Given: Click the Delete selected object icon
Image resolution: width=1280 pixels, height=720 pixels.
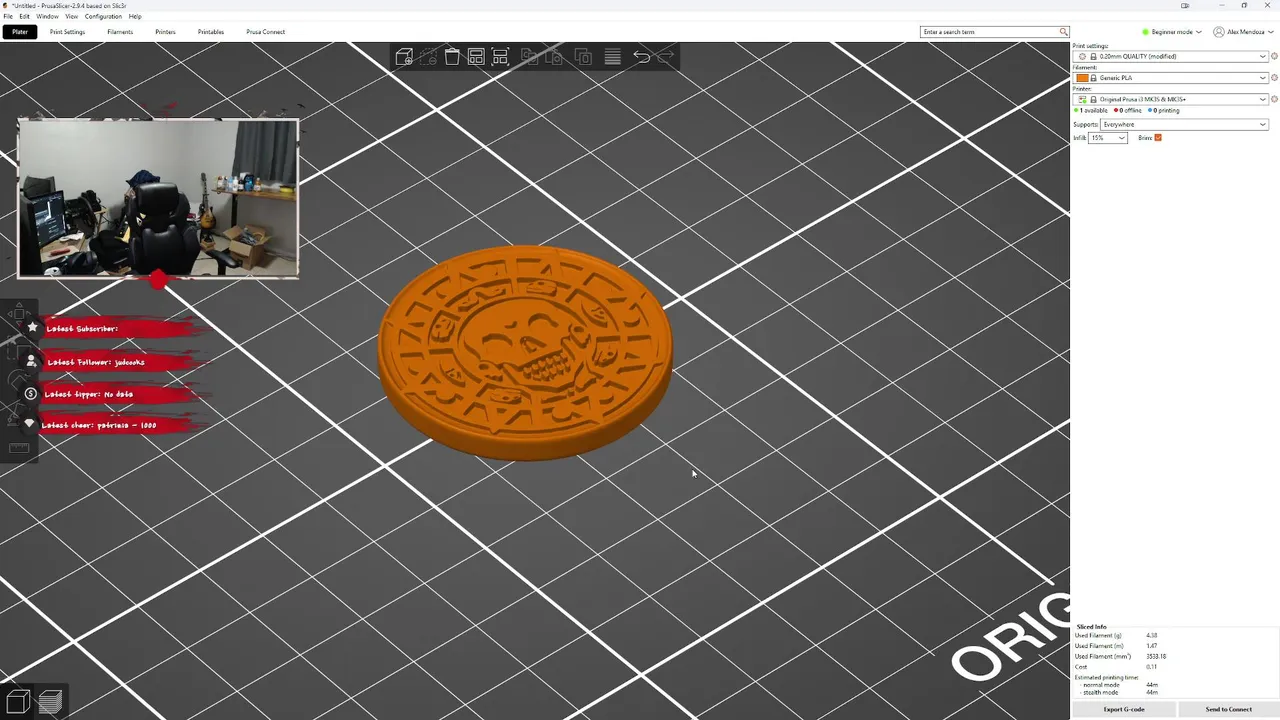Looking at the screenshot, I should (428, 57).
